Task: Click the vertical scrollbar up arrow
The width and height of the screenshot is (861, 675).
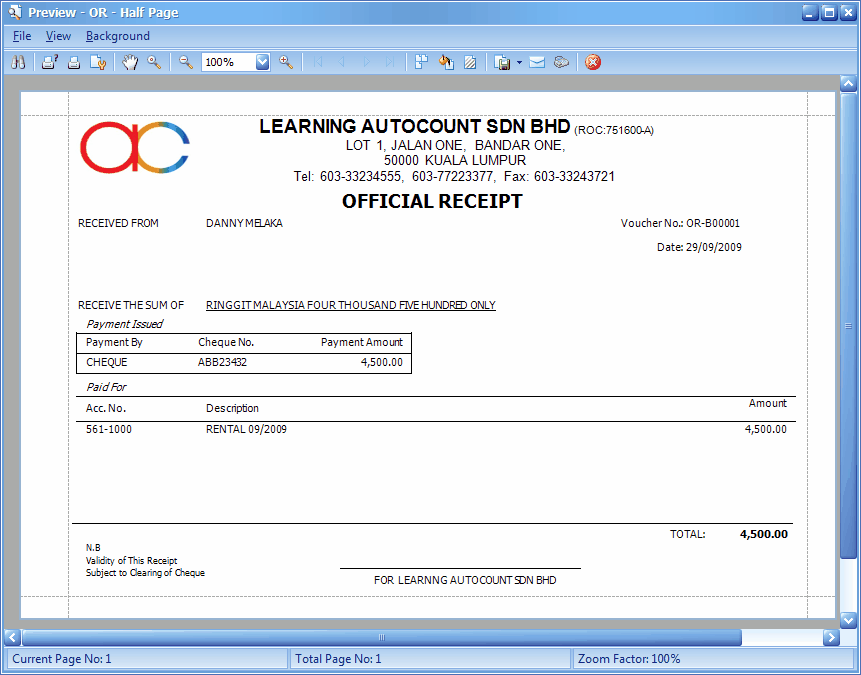Action: [x=848, y=83]
